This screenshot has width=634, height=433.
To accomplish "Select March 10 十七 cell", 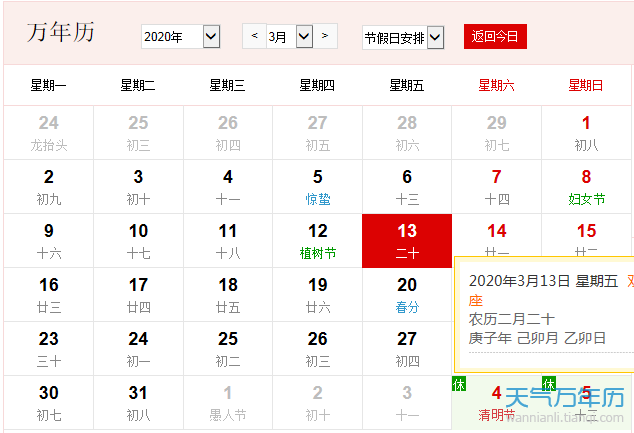I will (x=138, y=241).
